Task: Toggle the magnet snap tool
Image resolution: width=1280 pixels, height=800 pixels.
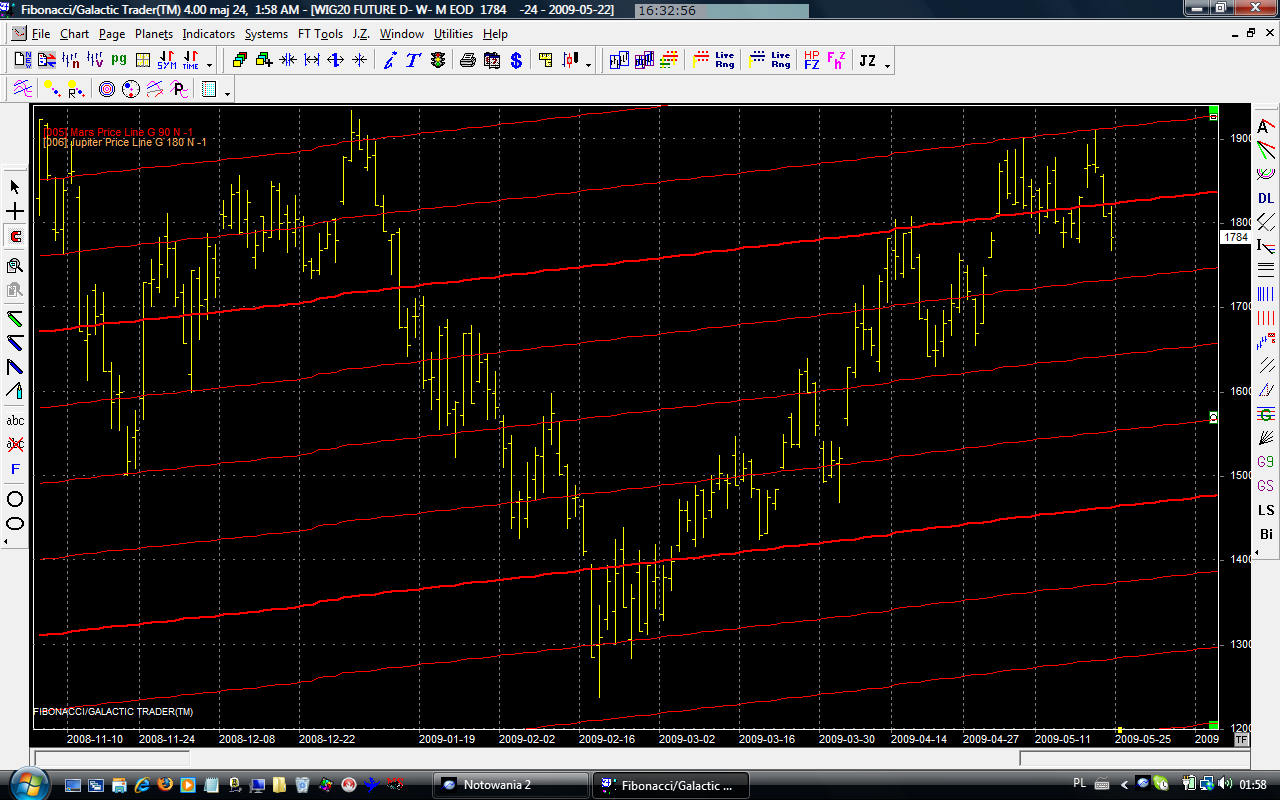Action: point(15,237)
